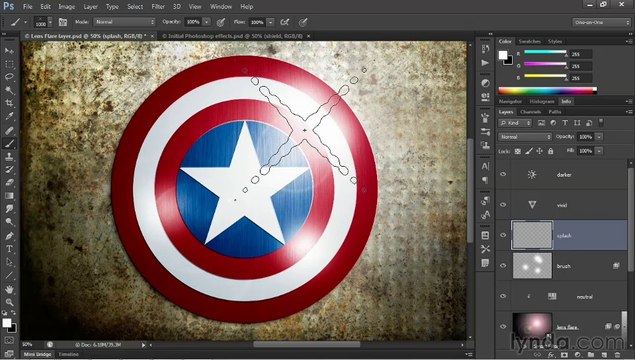Toggle lock all padlock icon

click(550, 151)
